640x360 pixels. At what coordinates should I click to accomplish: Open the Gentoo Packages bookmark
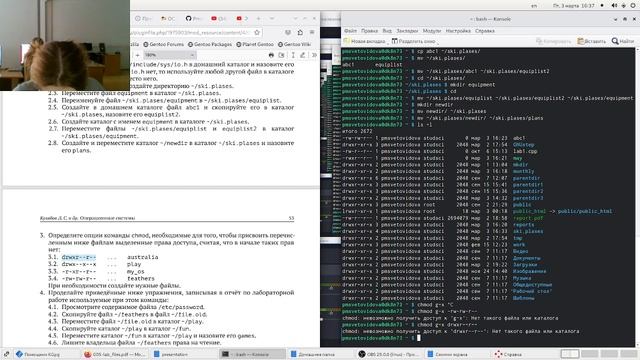pos(210,44)
